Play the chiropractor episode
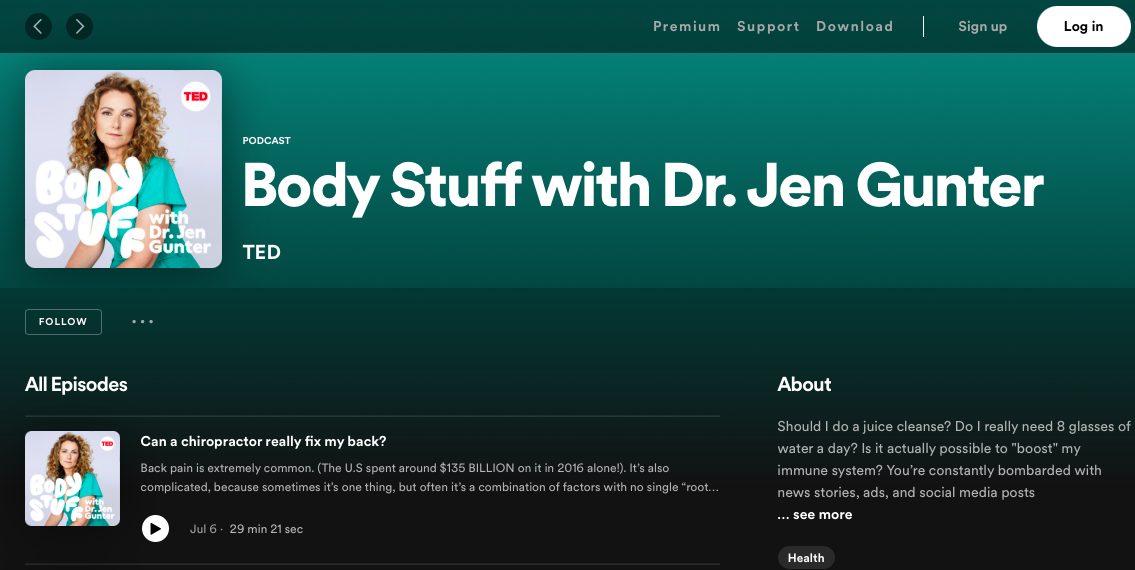The height and width of the screenshot is (570, 1135). [x=155, y=529]
